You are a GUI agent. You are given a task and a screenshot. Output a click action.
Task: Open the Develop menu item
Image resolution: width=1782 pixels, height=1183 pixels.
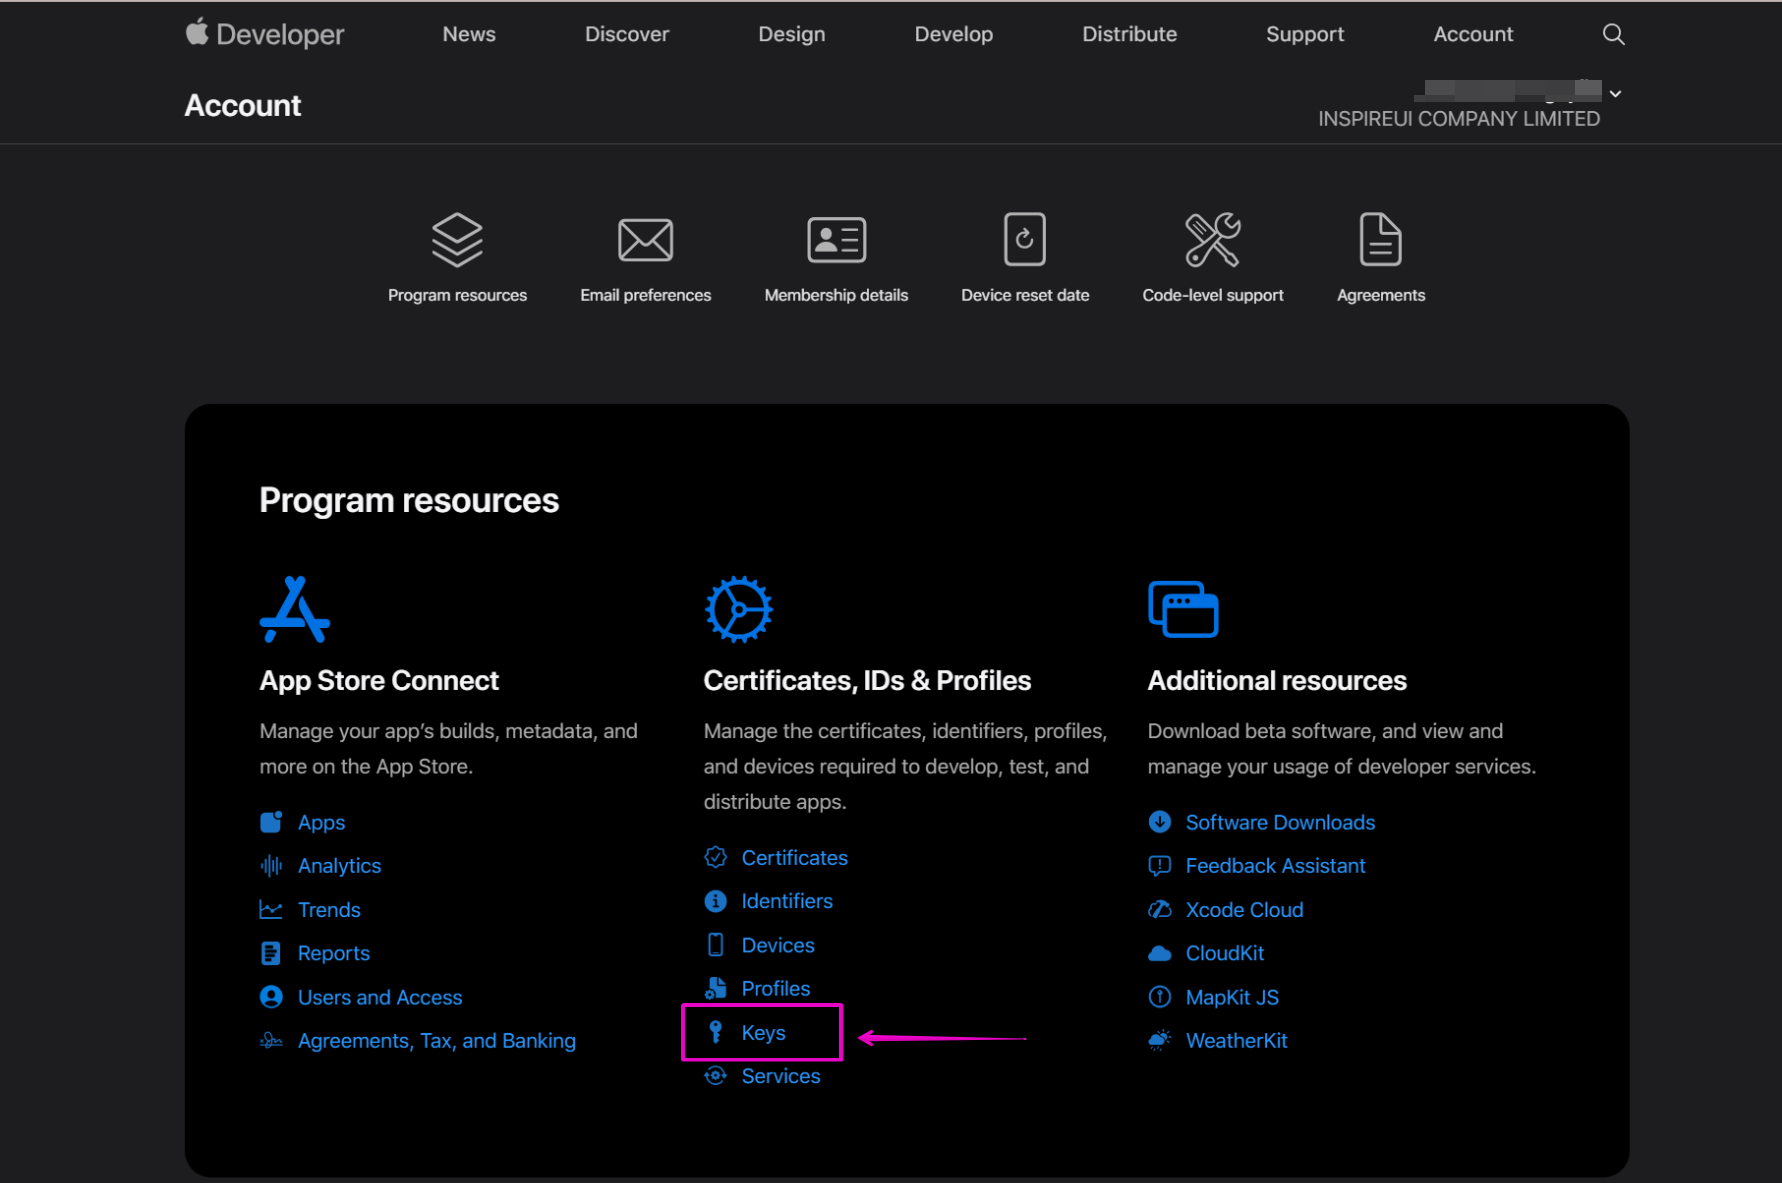point(953,34)
